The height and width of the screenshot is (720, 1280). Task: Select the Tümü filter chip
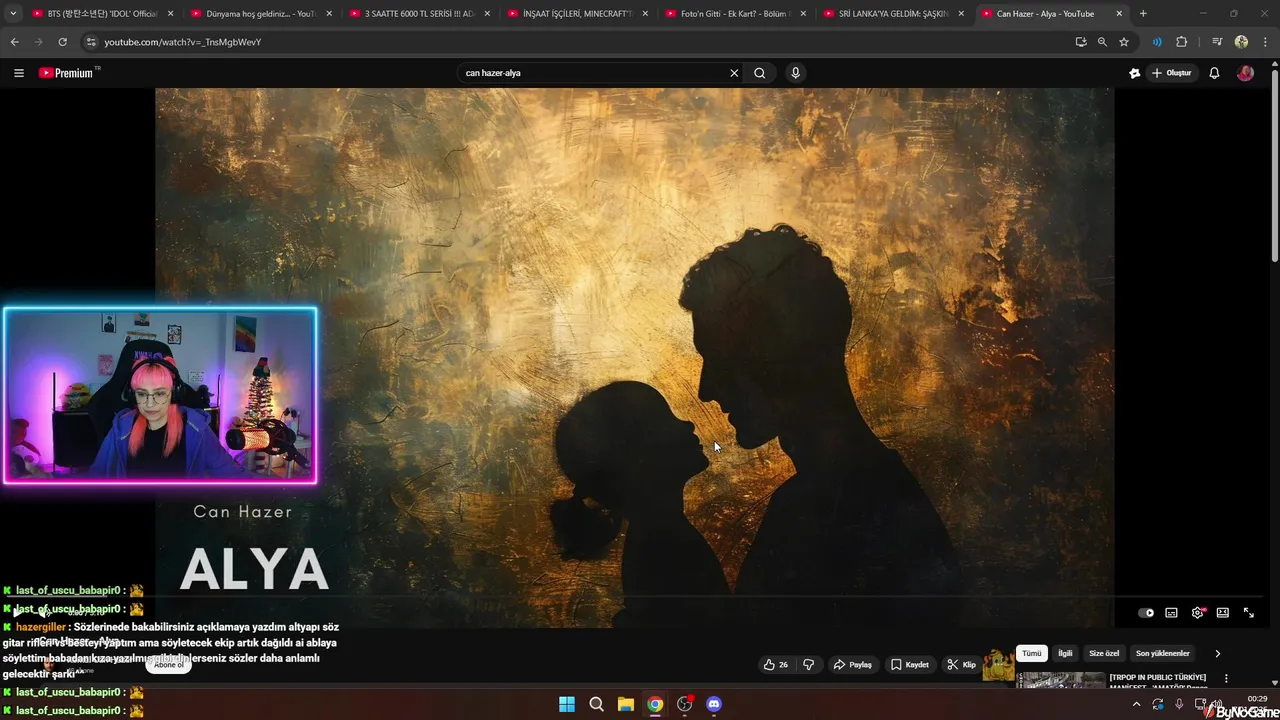pyautogui.click(x=1031, y=653)
